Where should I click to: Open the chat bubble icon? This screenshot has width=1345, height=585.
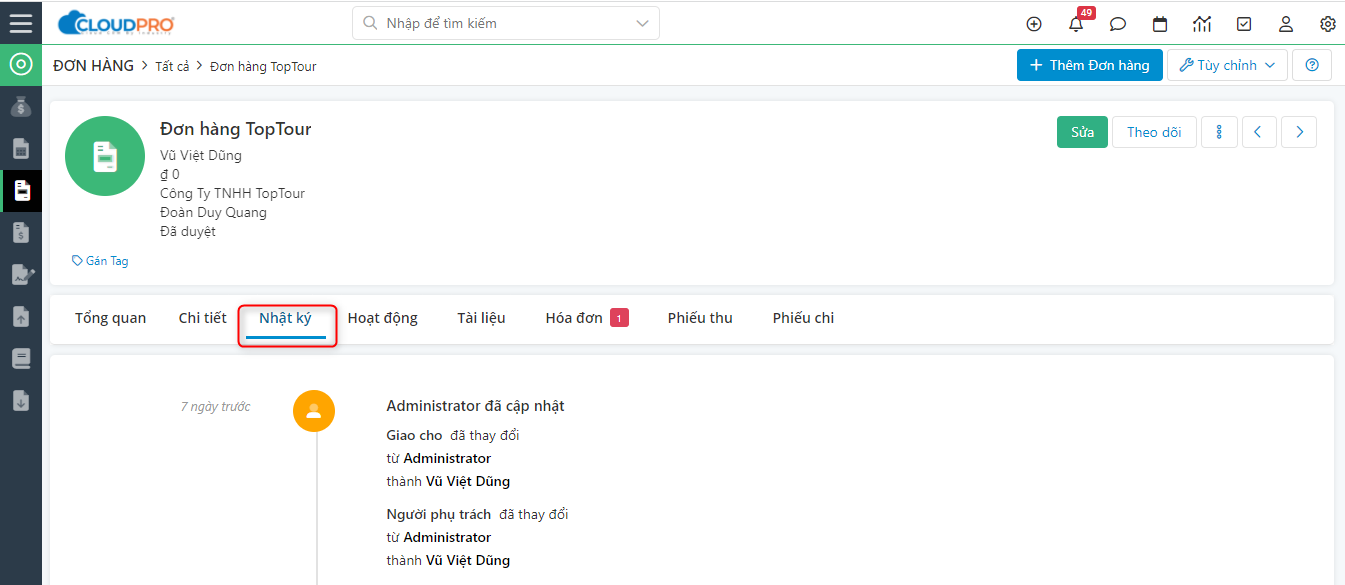(1118, 24)
